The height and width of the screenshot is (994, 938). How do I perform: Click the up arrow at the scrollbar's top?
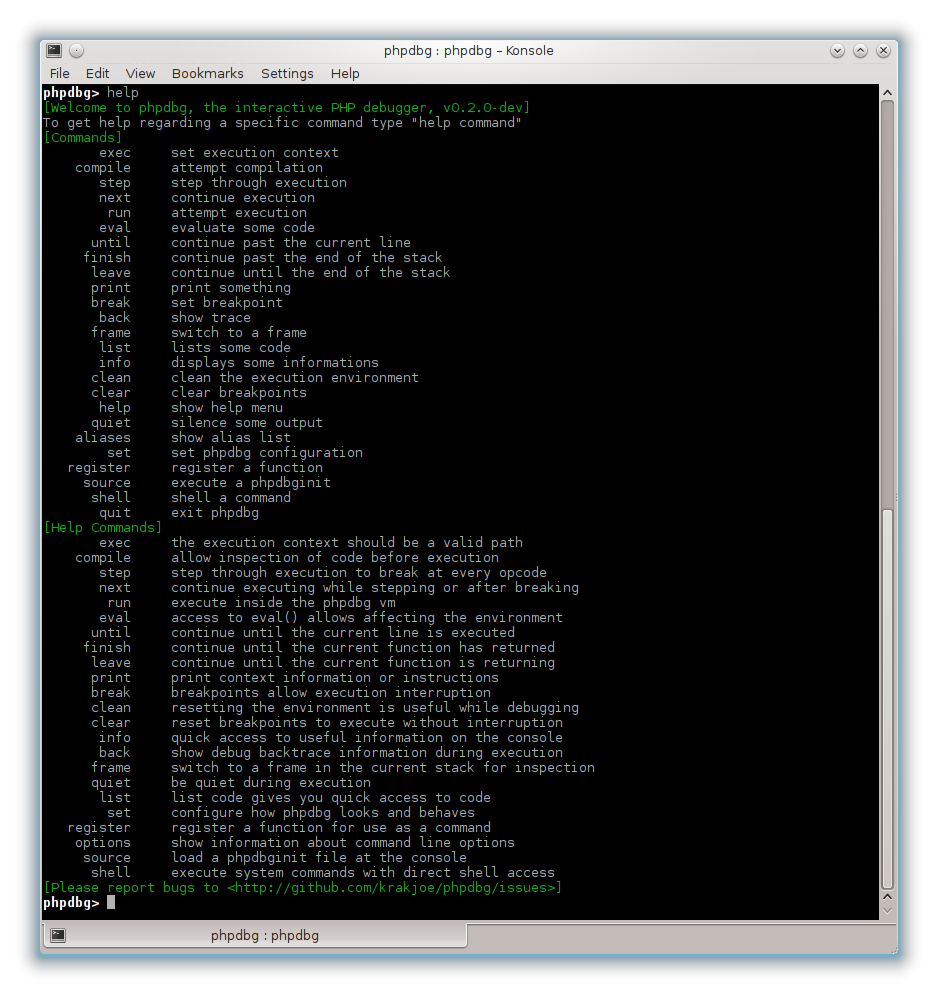(x=887, y=92)
